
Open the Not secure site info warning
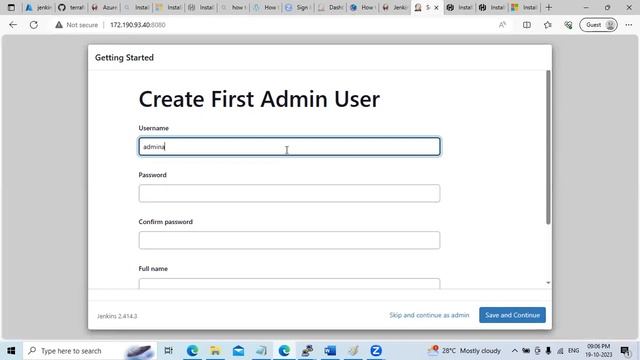click(77, 25)
